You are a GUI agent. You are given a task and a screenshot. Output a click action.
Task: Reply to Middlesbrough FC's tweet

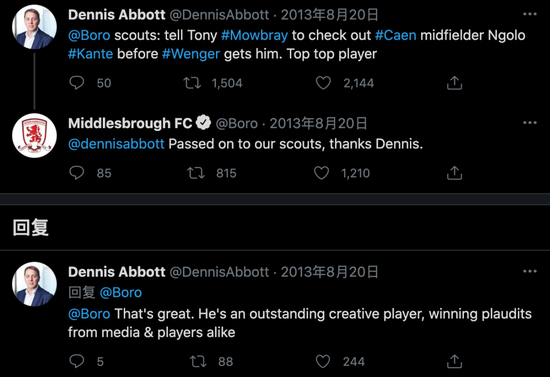76,173
